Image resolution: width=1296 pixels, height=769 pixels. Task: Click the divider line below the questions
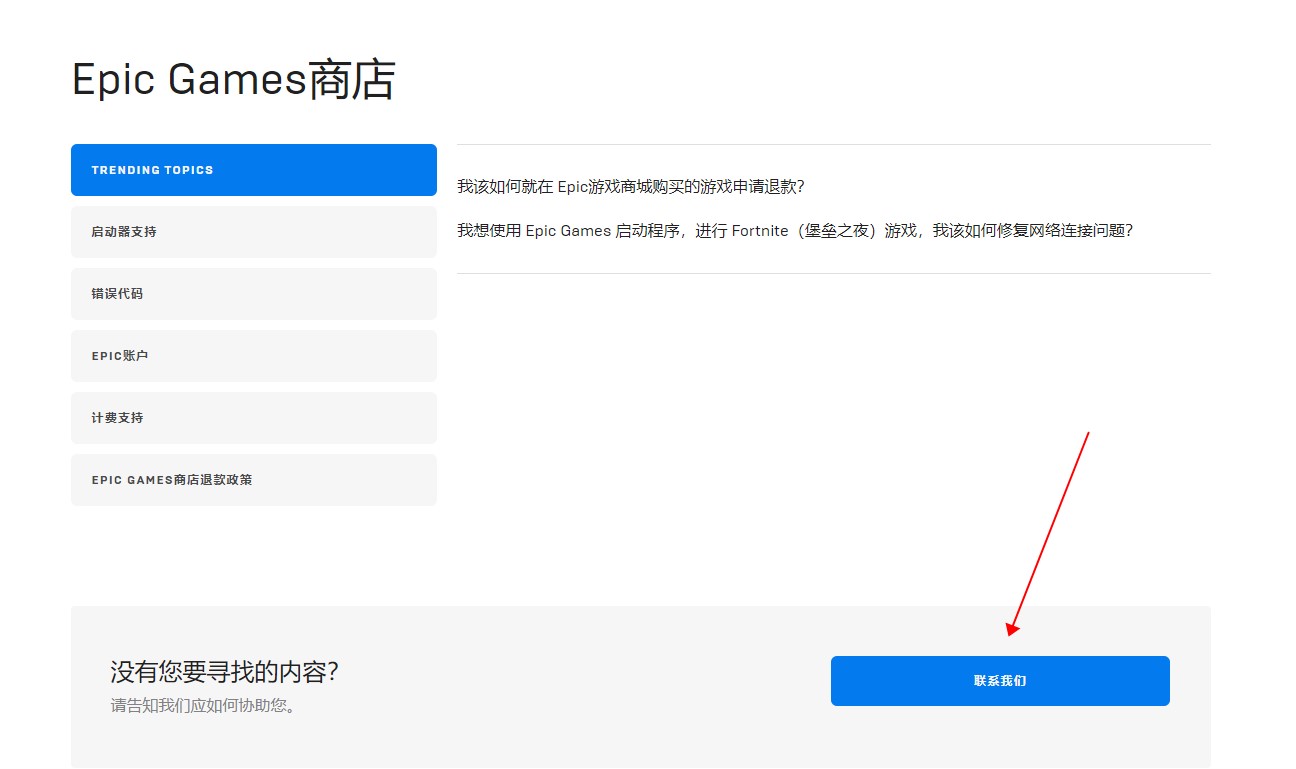pos(833,273)
